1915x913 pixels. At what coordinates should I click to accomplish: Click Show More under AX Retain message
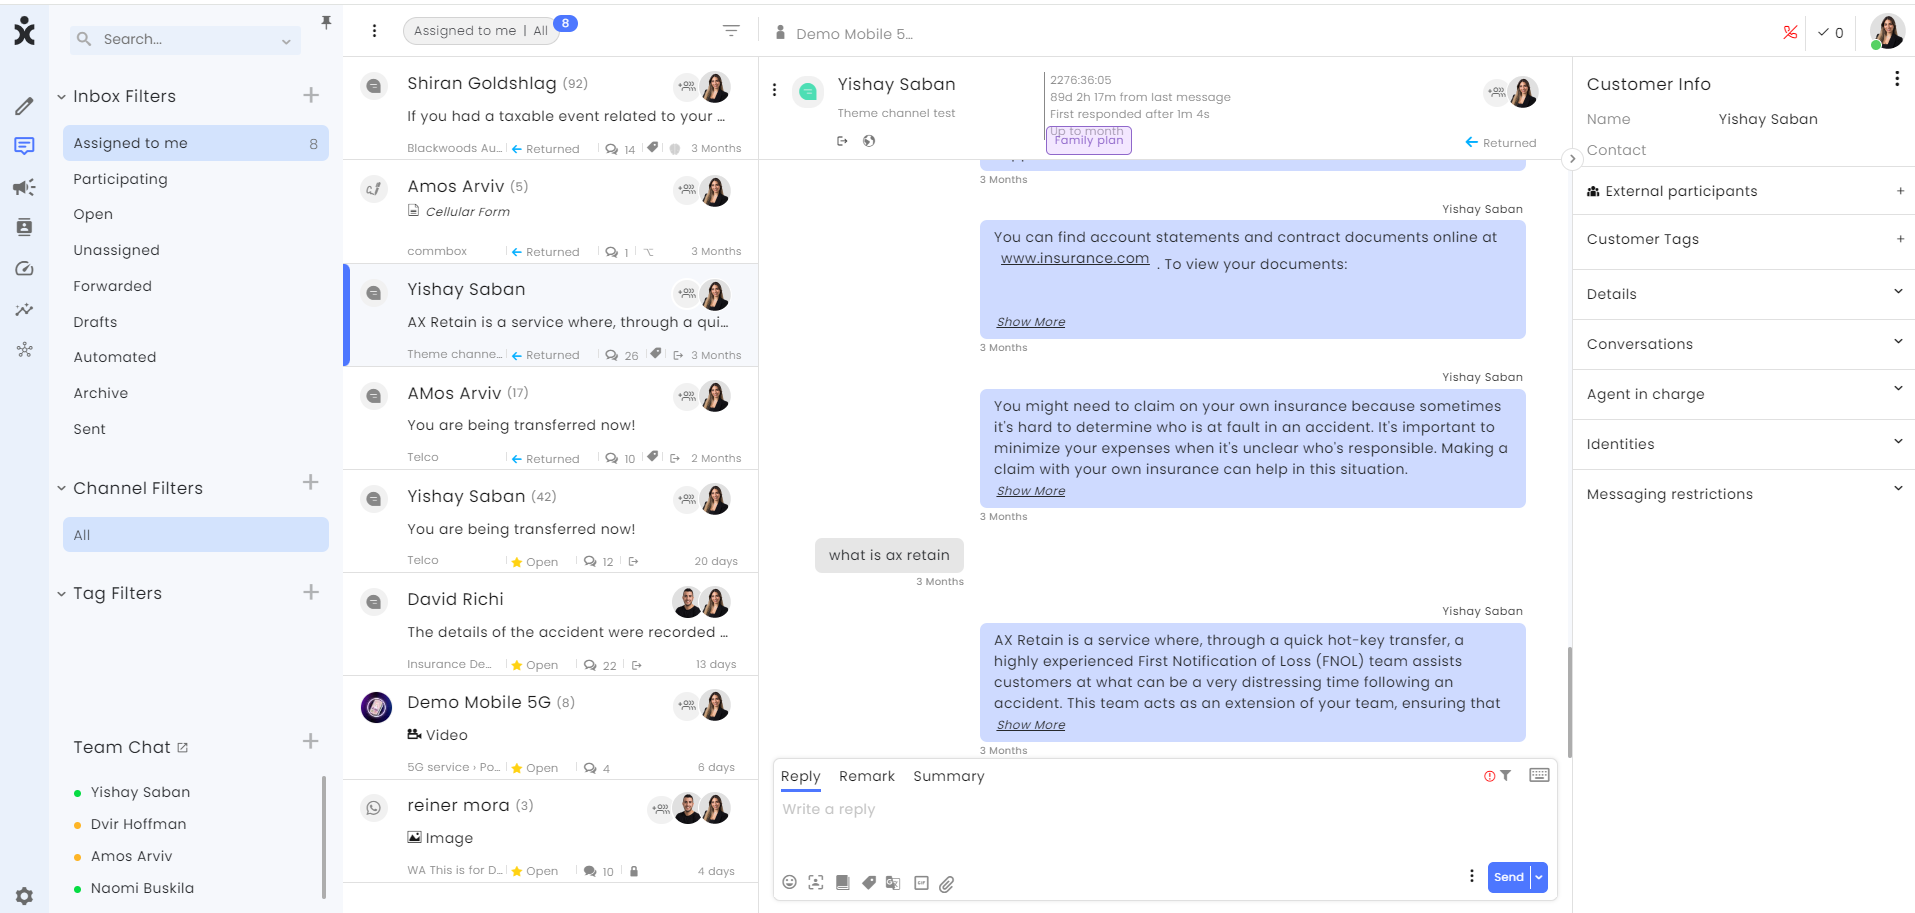click(x=1030, y=725)
